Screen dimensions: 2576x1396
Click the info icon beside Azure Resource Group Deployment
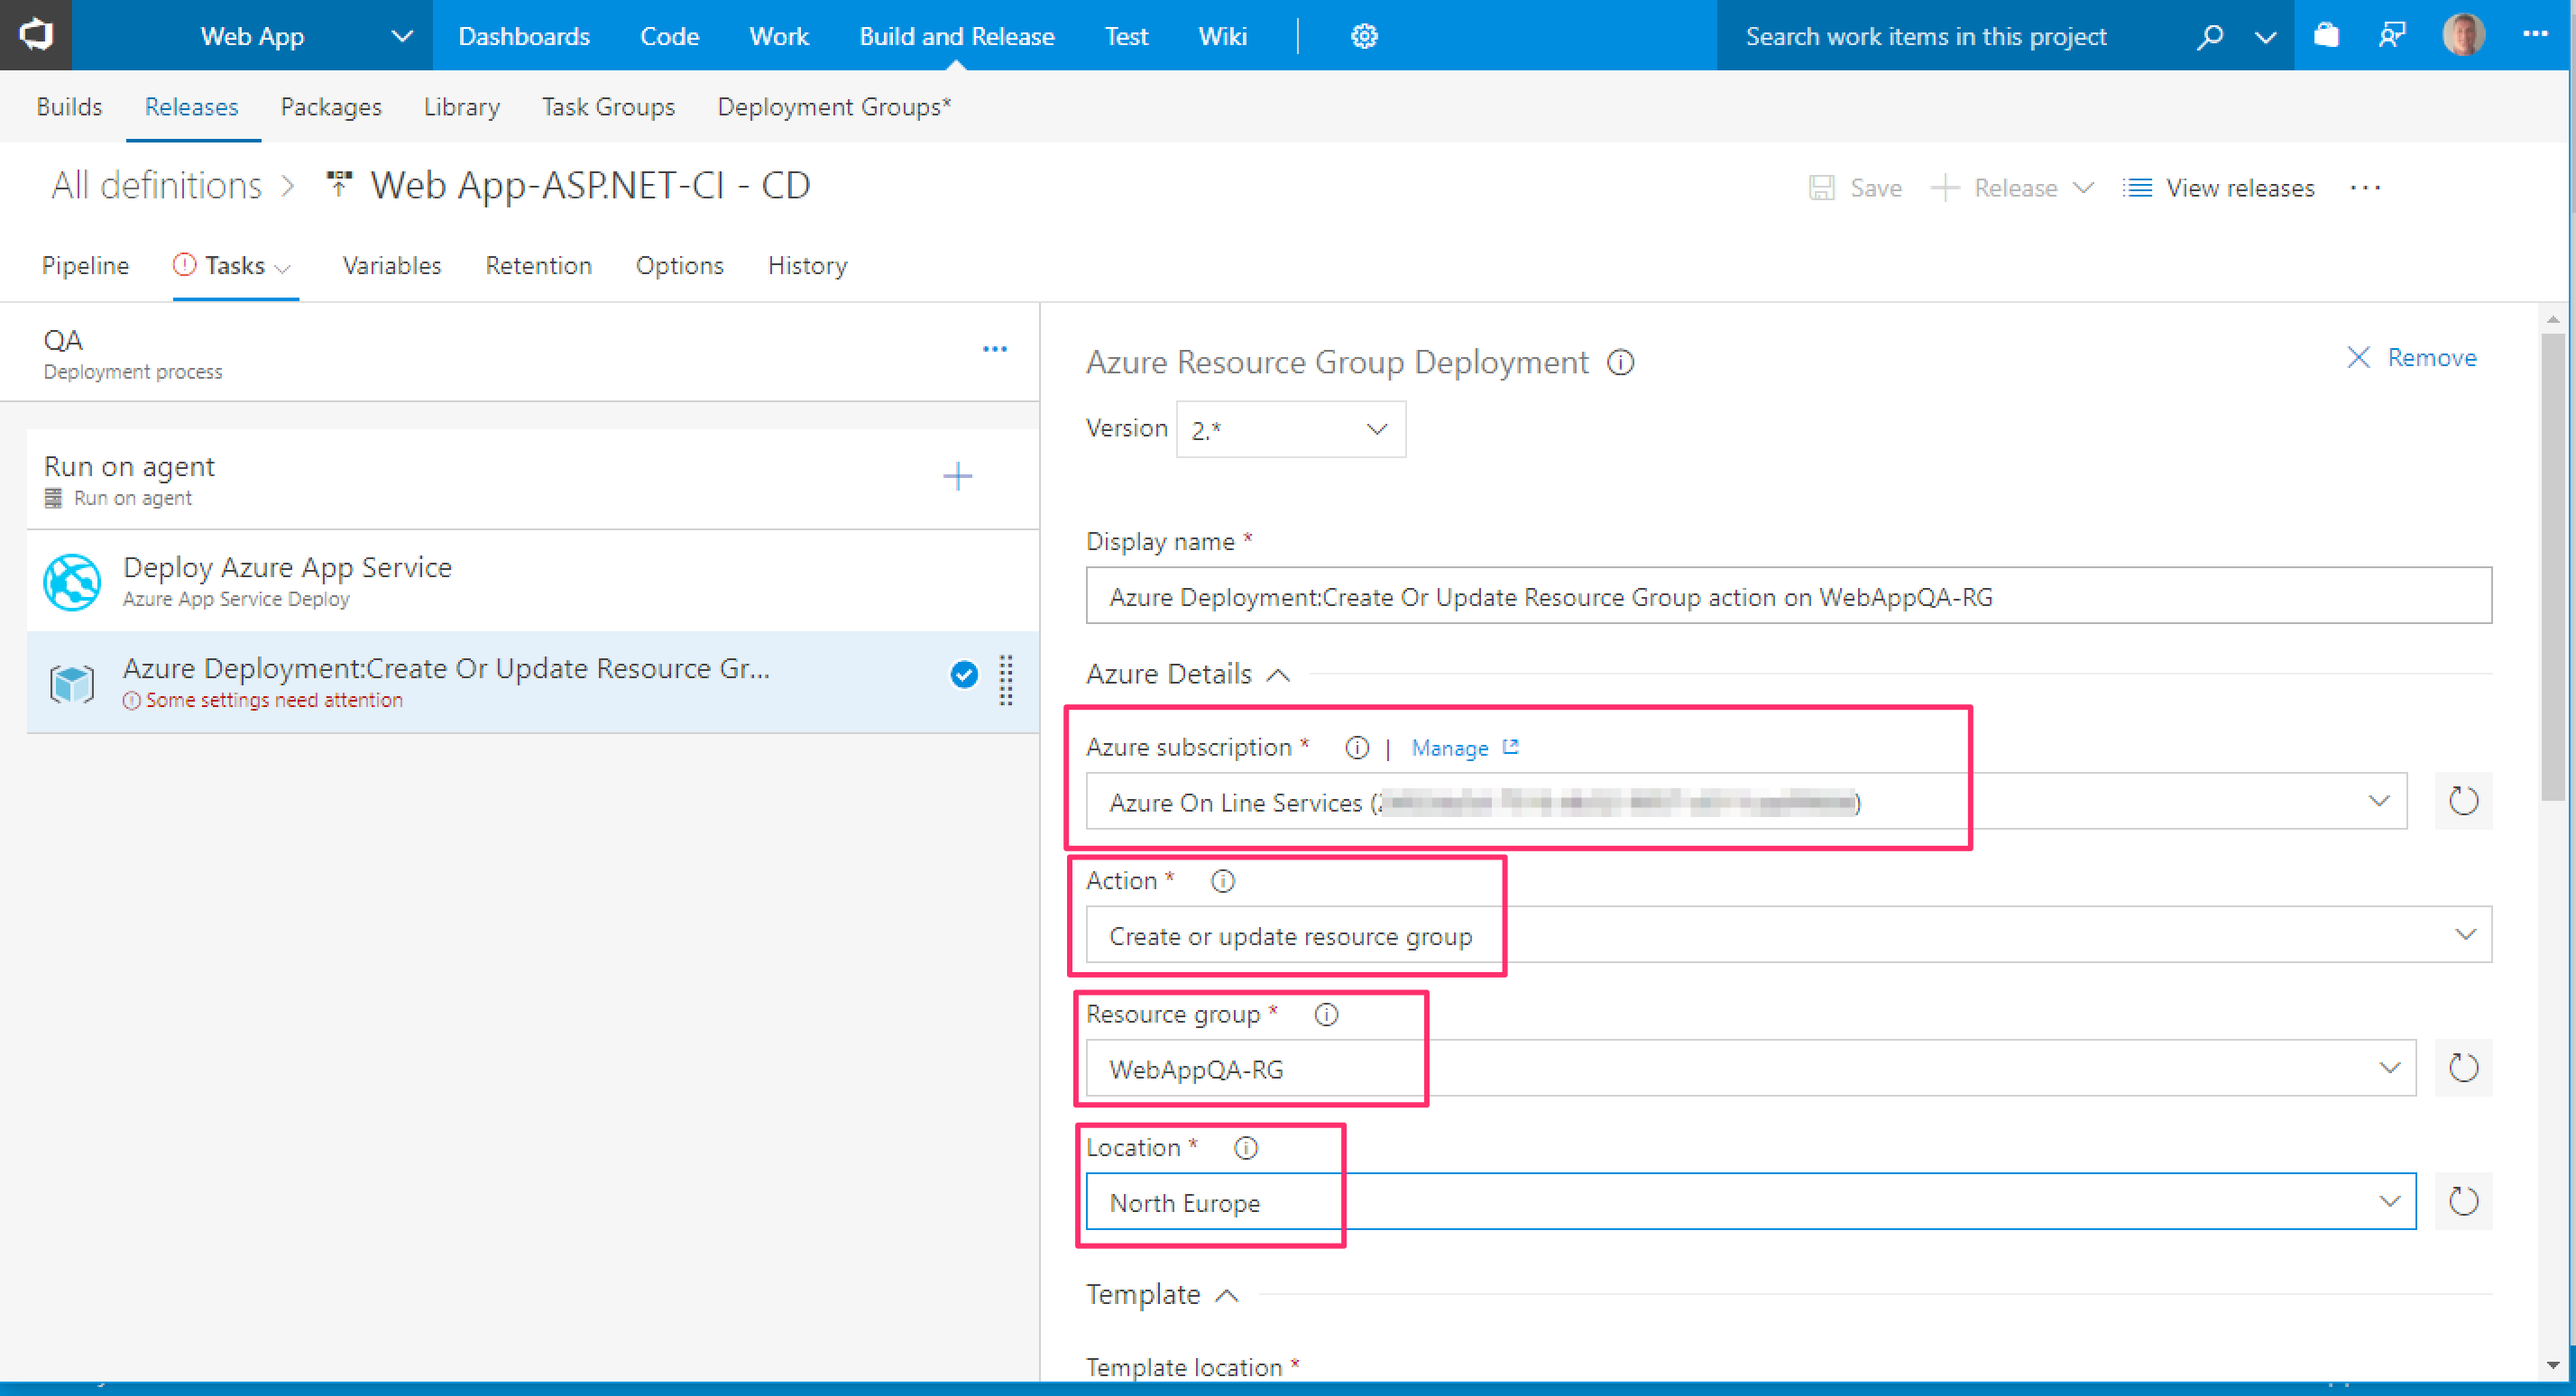pos(1620,362)
